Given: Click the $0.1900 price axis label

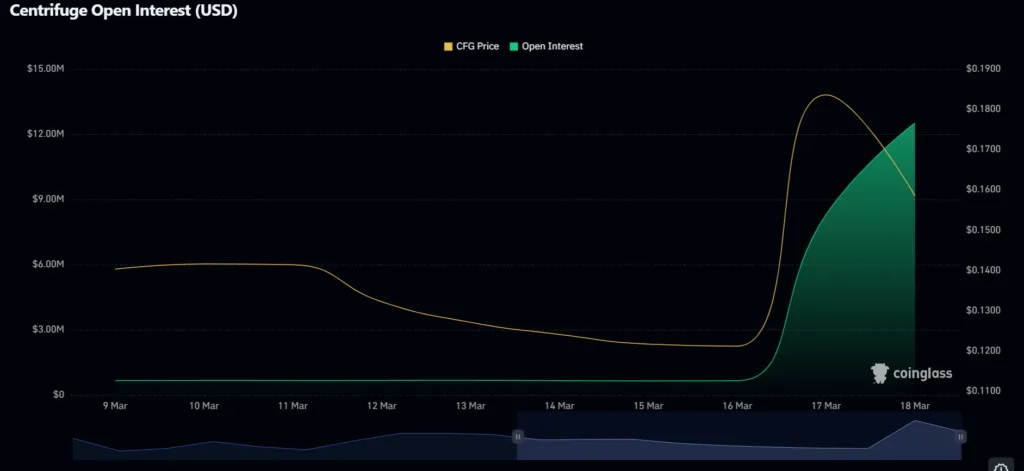Looking at the screenshot, I should coord(983,69).
